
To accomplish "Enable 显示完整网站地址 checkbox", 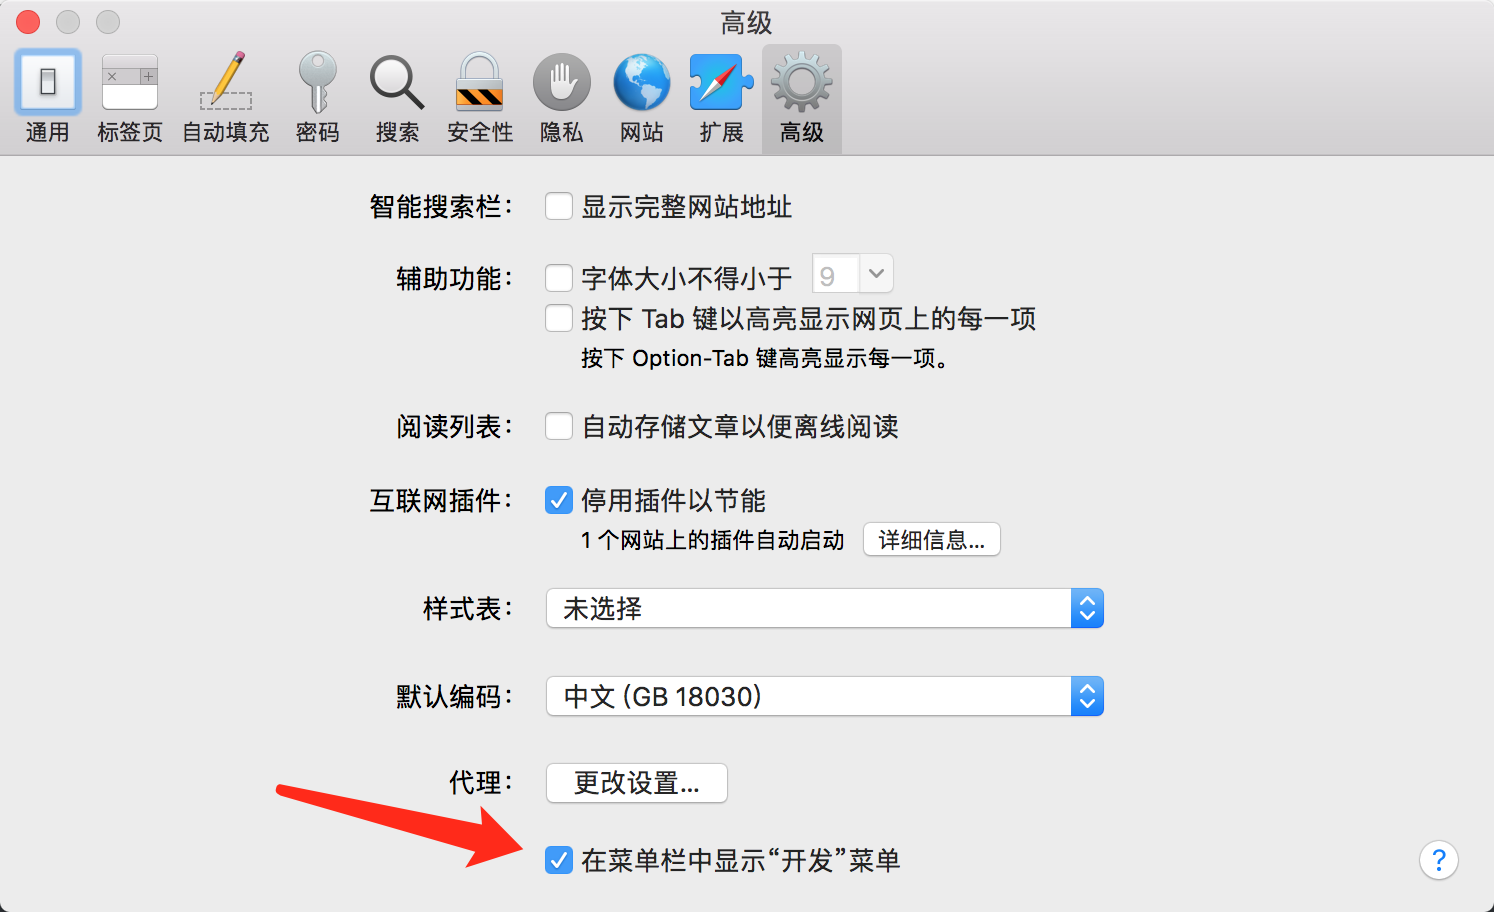I will (x=559, y=207).
